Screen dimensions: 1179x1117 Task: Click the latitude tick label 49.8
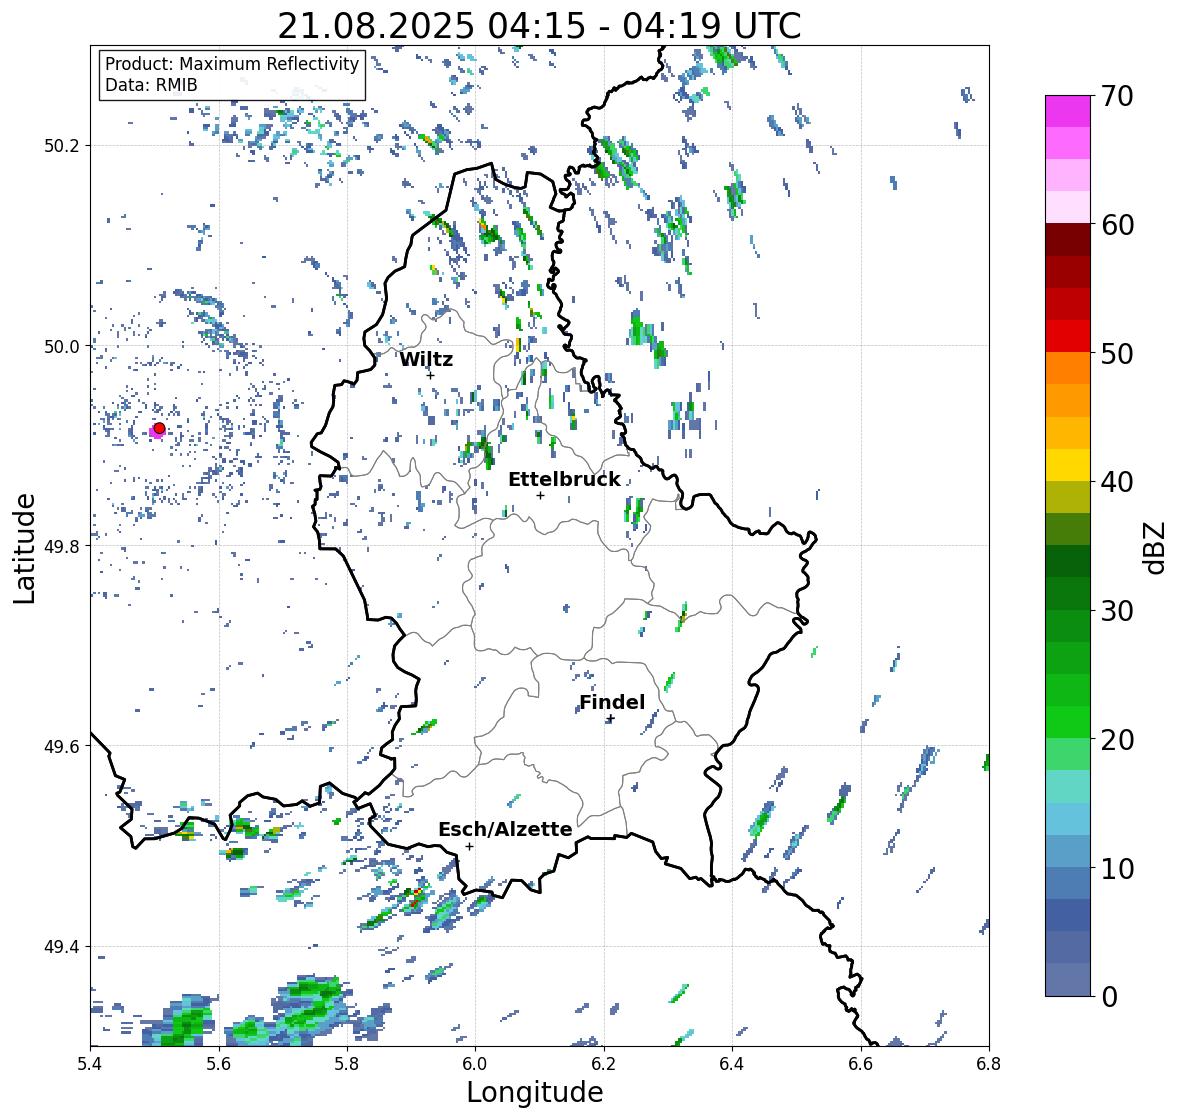click(61, 546)
